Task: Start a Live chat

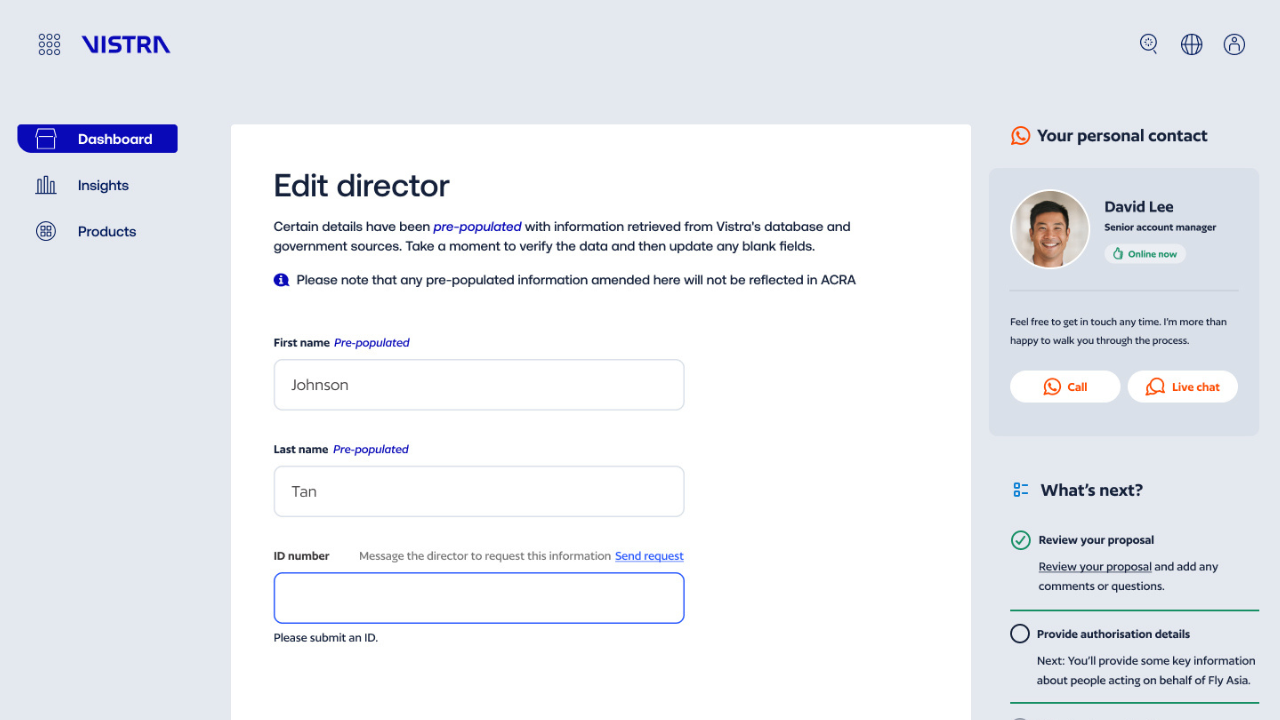Action: pyautogui.click(x=1182, y=387)
